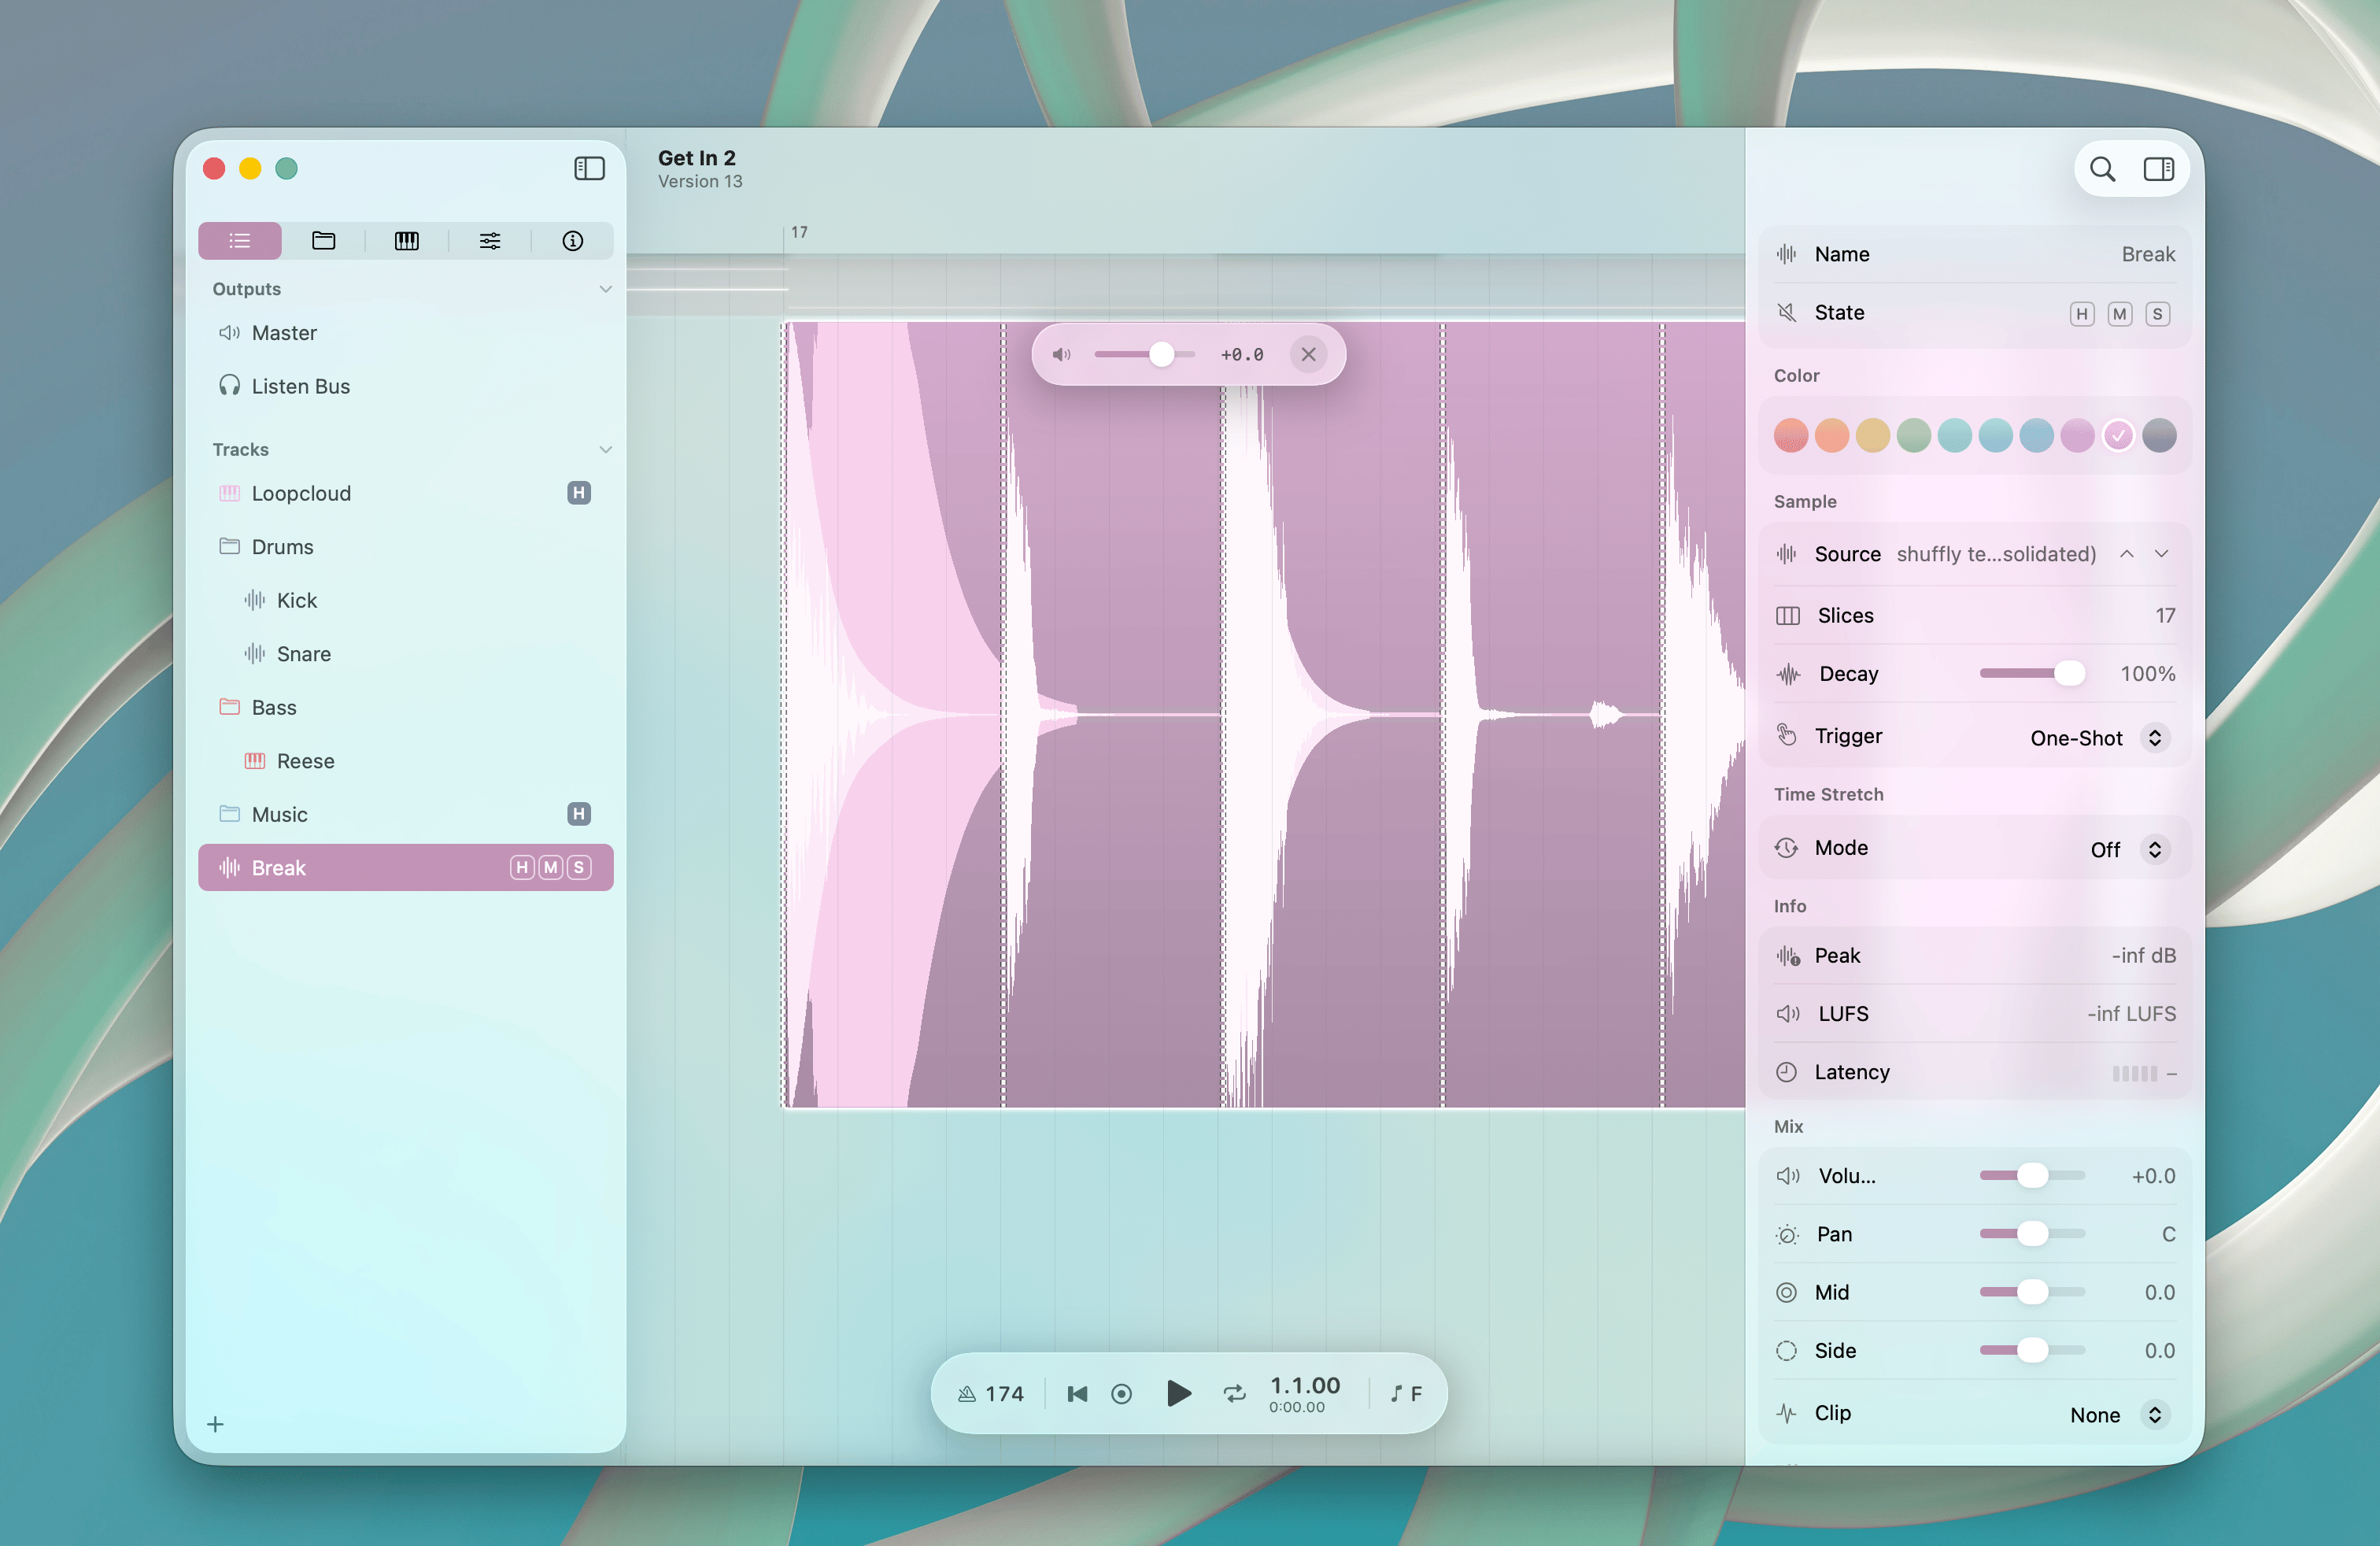
Task: Collapse the Outputs section
Action: pos(605,289)
